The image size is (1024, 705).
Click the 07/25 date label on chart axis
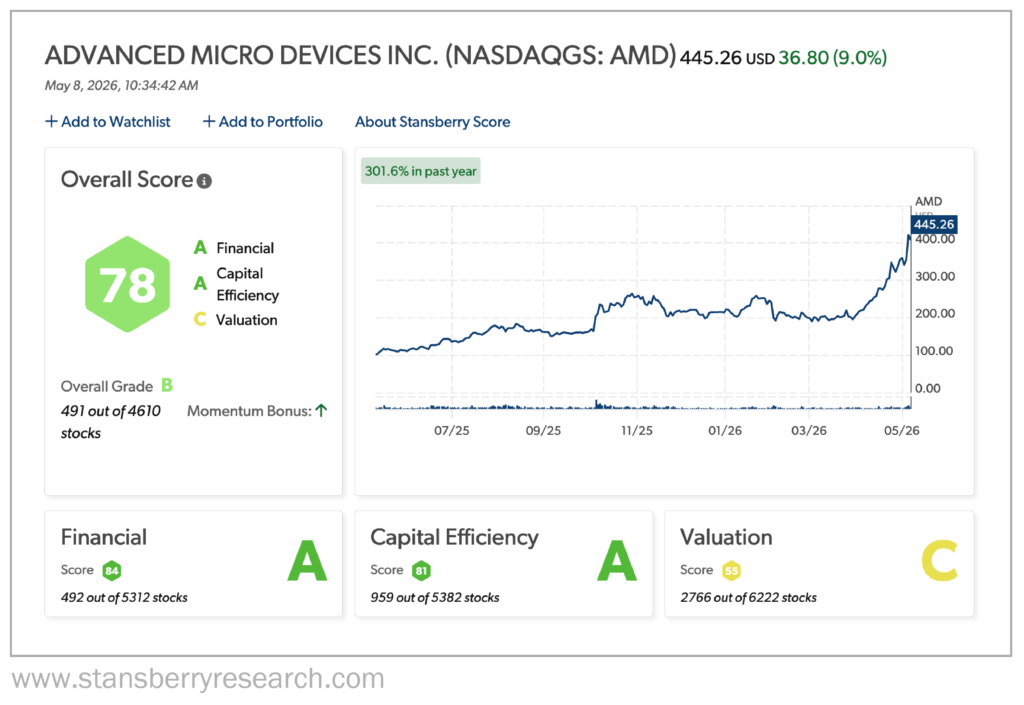[x=452, y=431]
